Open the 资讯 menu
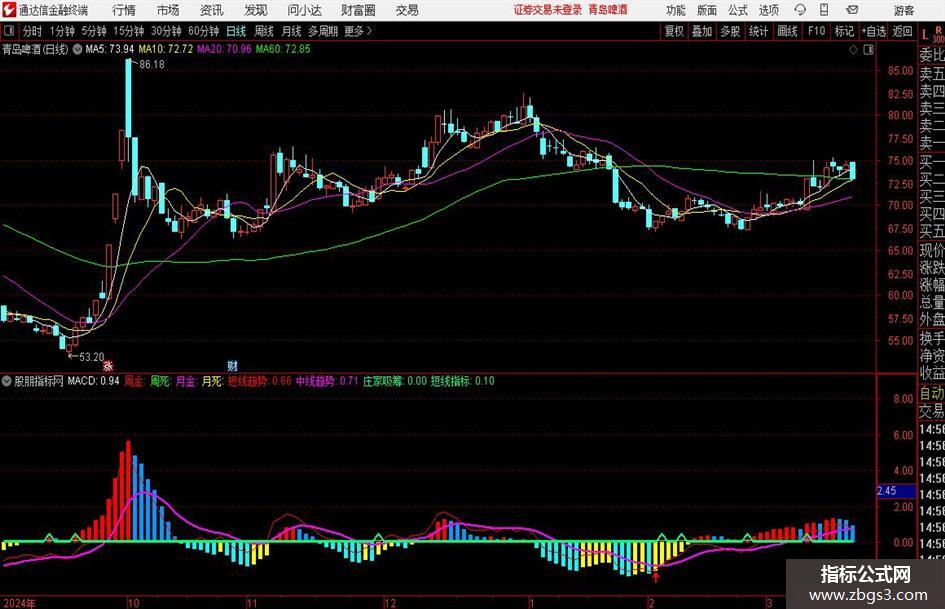 212,10
